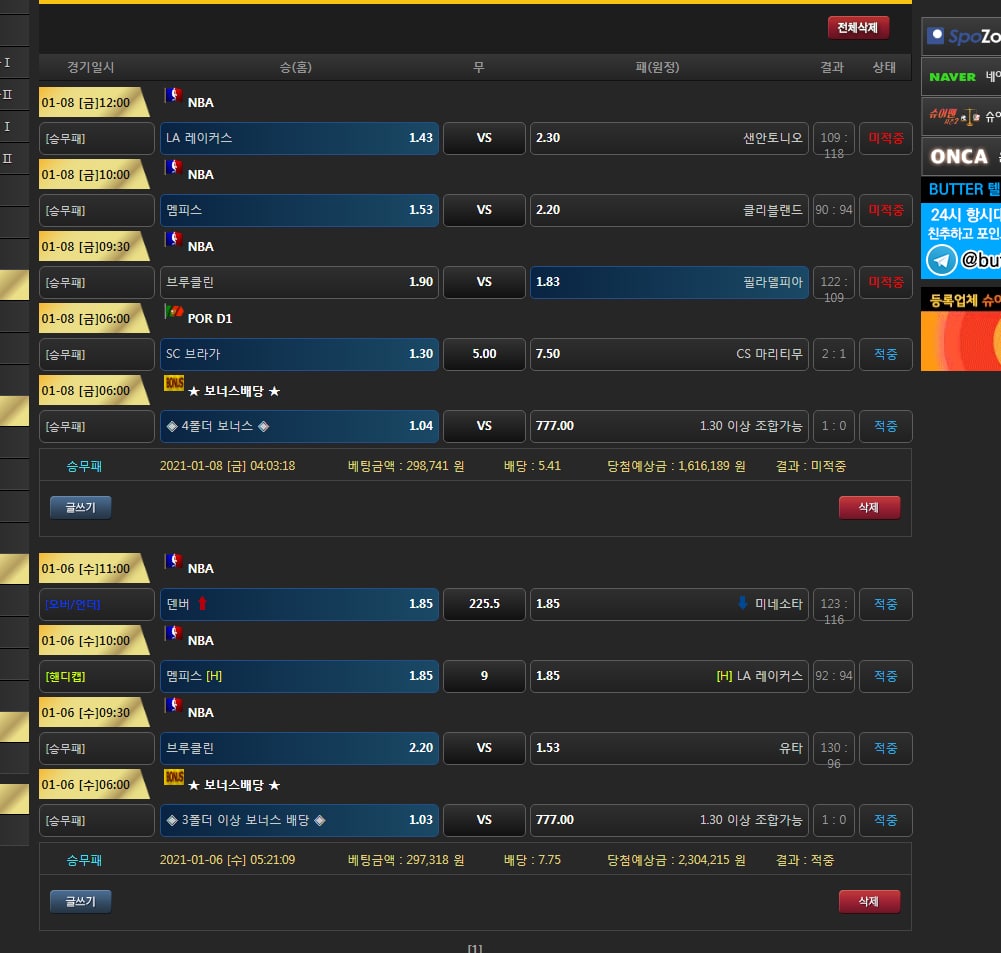The width and height of the screenshot is (1001, 953).
Task: Click the 적중 status on SC 브라가 row
Action: click(885, 354)
